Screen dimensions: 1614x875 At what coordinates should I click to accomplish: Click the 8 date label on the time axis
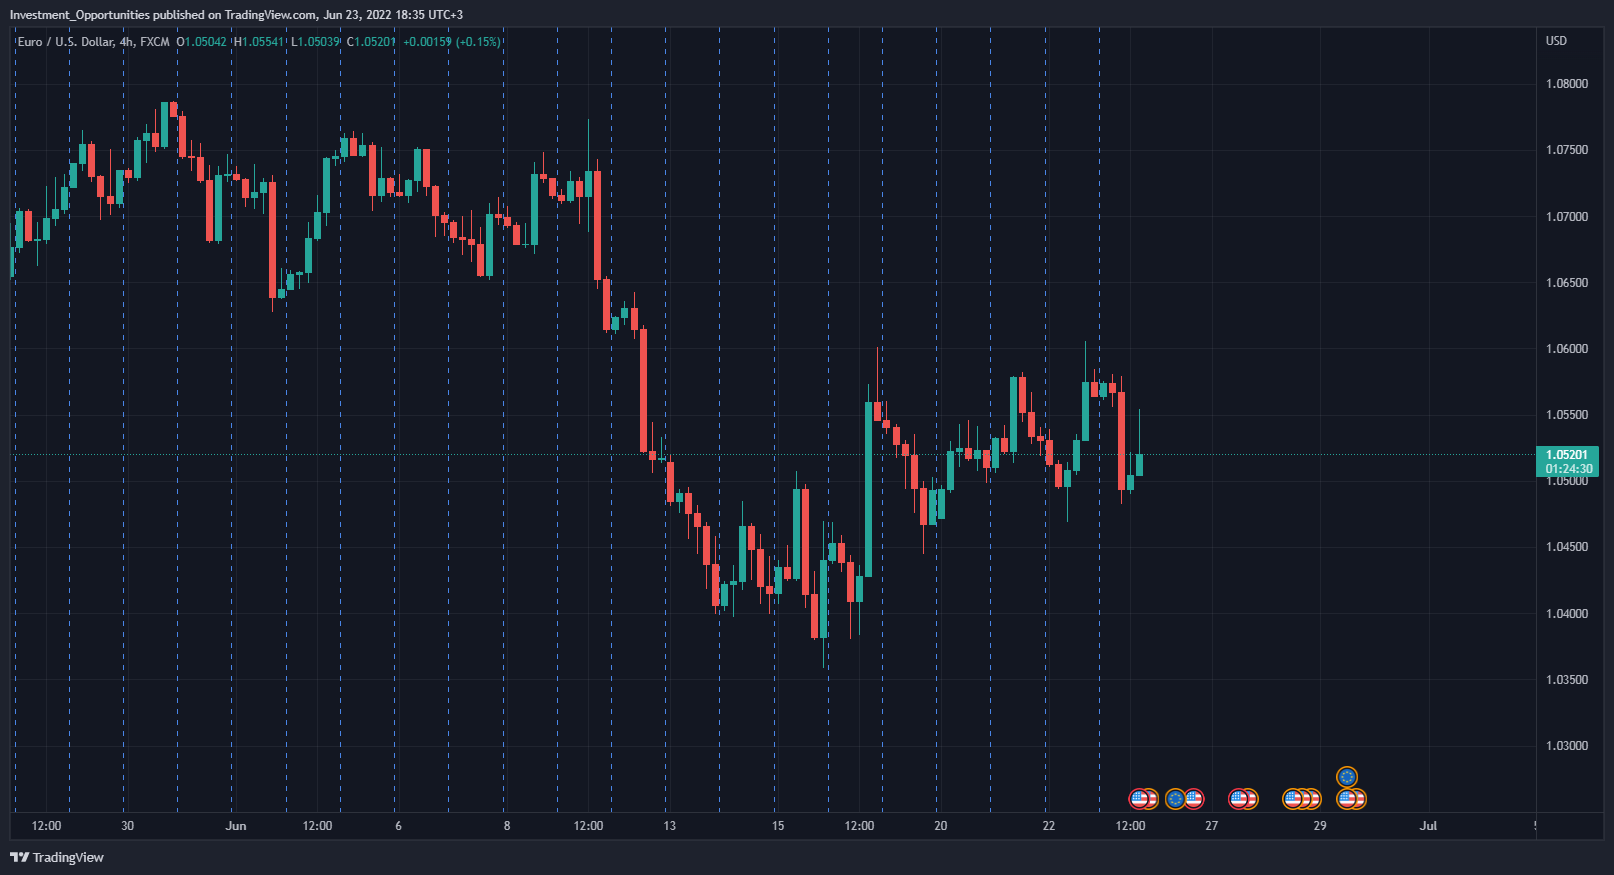point(507,826)
